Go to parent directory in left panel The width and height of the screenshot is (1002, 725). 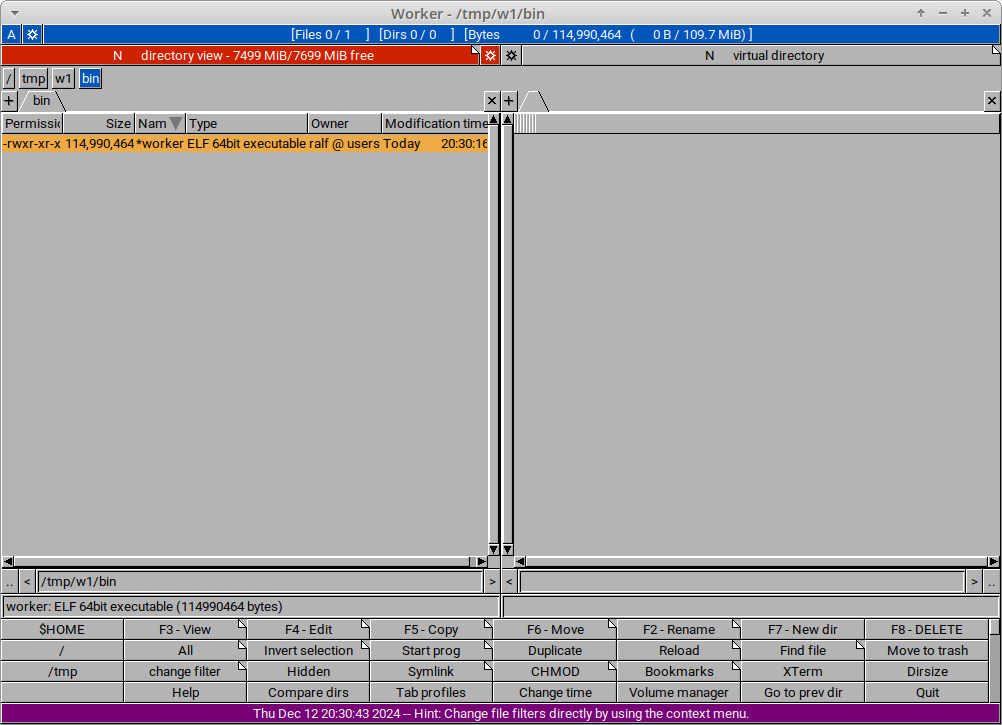[x=10, y=581]
